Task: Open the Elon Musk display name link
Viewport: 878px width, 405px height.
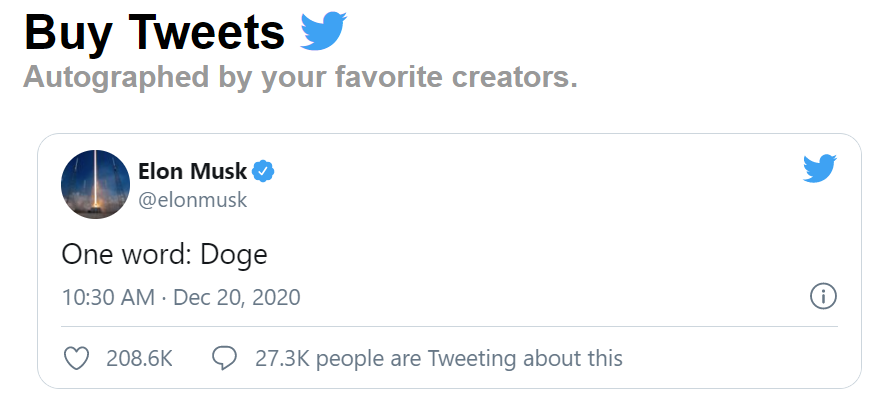Action: click(x=192, y=171)
